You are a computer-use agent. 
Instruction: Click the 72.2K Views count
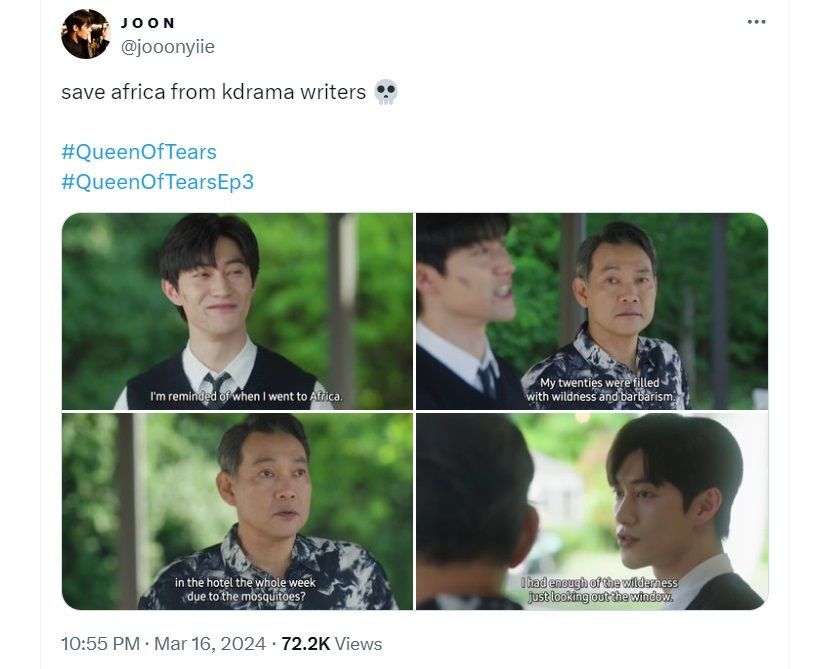coord(331,644)
